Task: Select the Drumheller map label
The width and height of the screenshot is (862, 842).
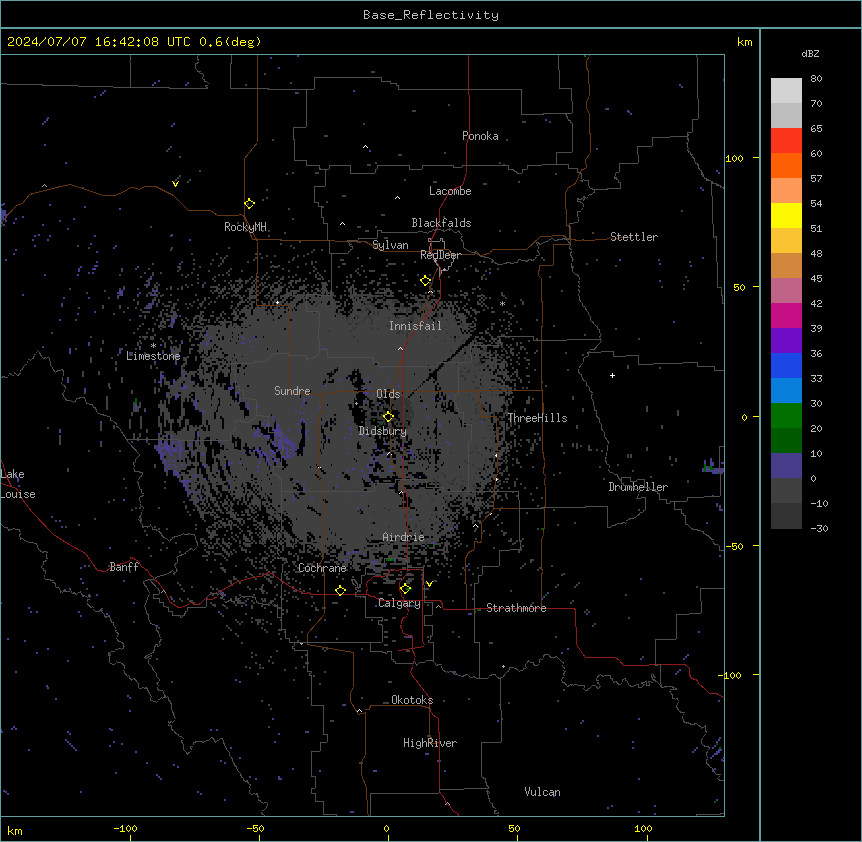Action: [638, 487]
